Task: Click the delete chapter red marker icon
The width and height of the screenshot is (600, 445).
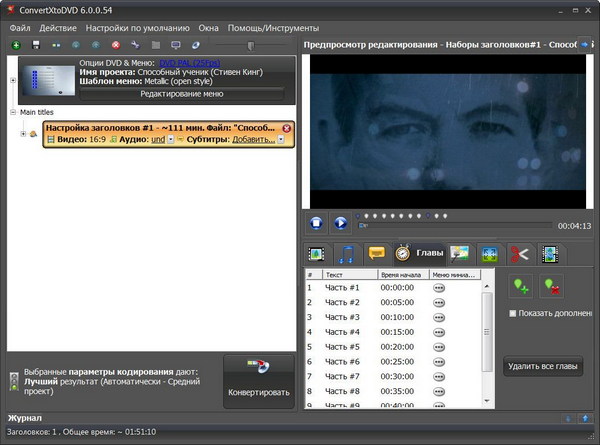Action: (550, 287)
